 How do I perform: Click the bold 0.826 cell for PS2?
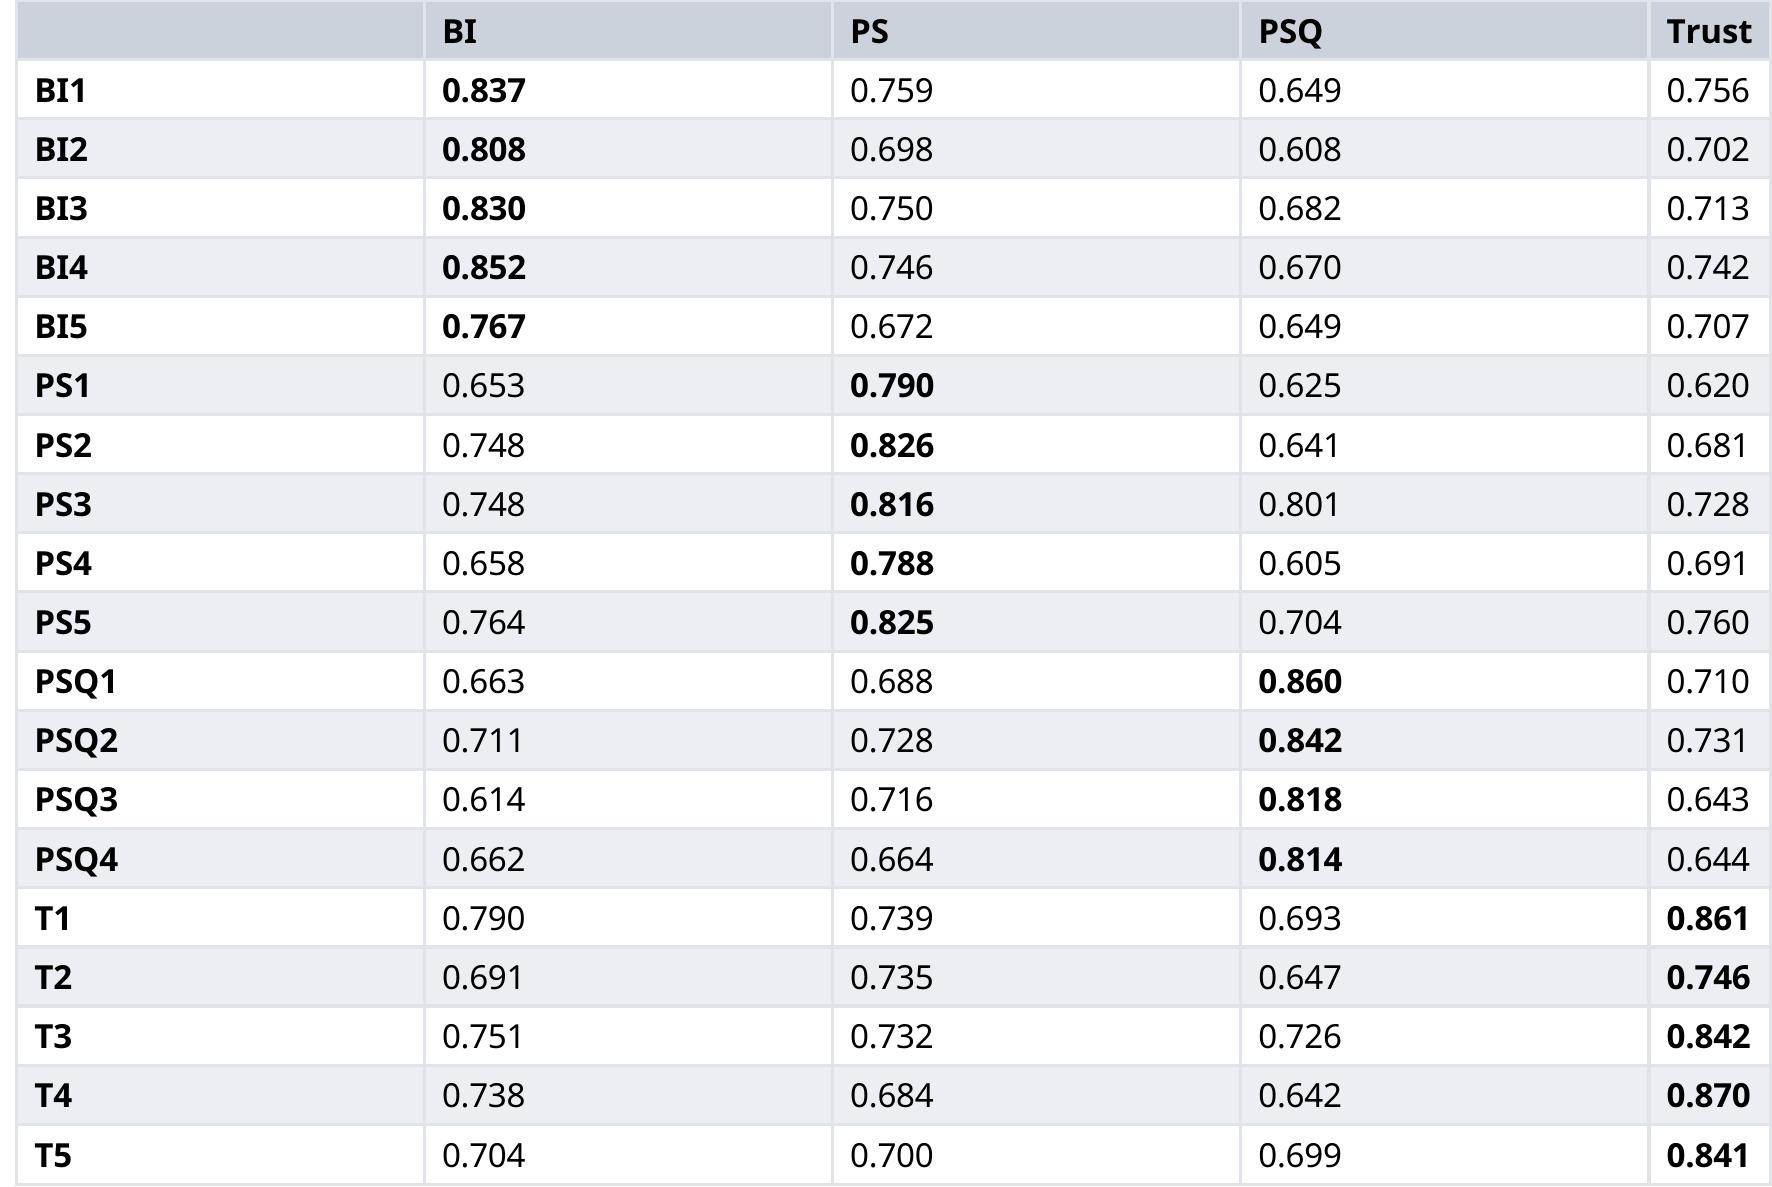pyautogui.click(x=892, y=446)
